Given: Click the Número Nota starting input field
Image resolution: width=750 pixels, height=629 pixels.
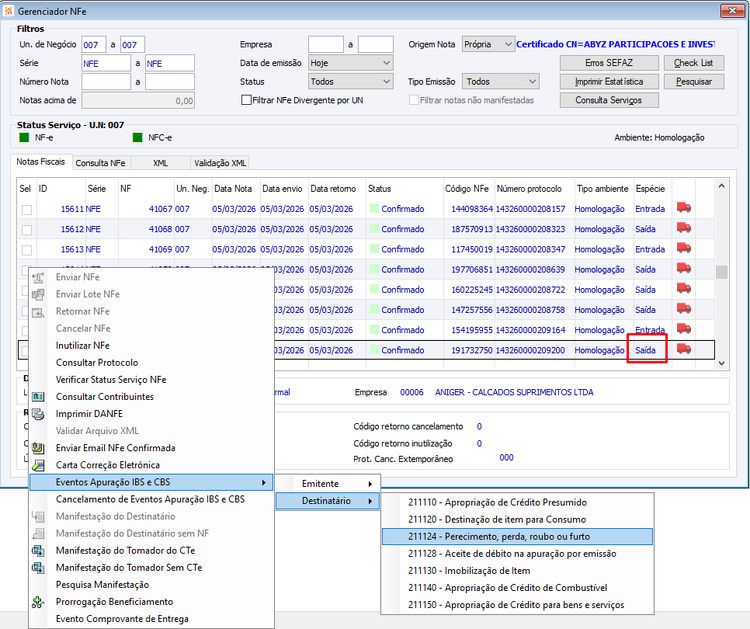Looking at the screenshot, I should pos(106,82).
